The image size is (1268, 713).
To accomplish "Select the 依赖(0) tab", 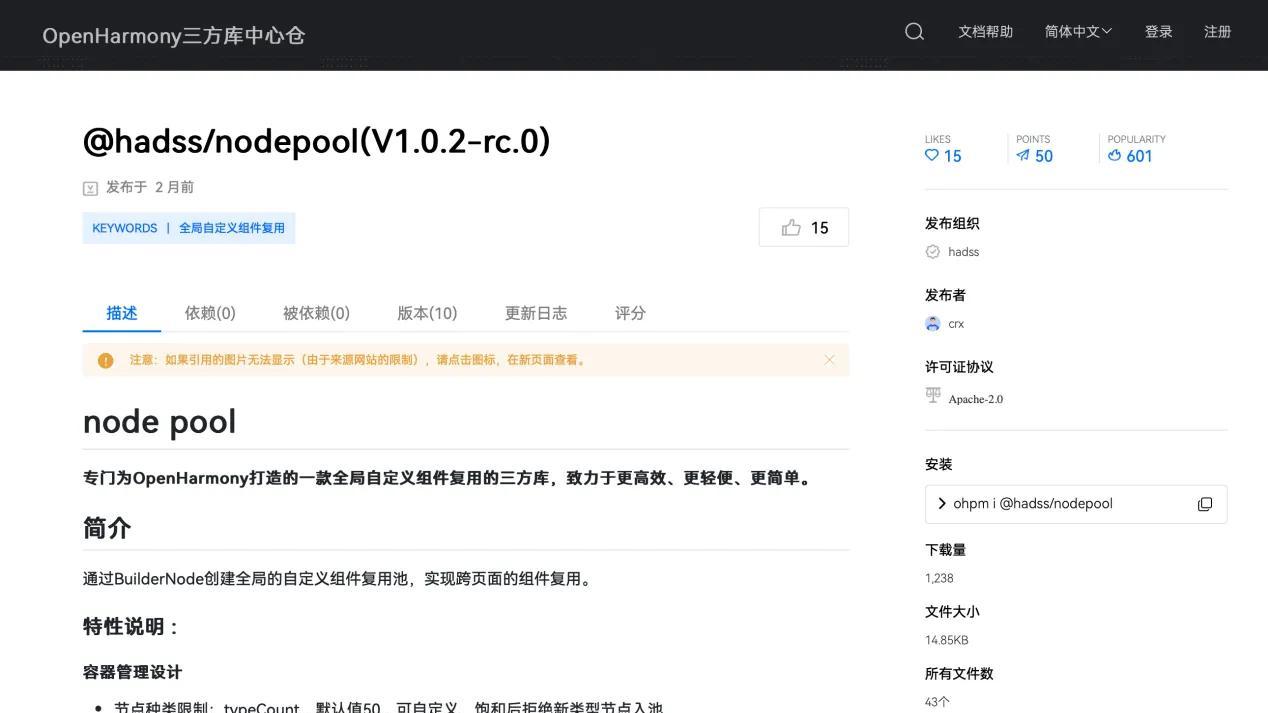I will point(210,312).
